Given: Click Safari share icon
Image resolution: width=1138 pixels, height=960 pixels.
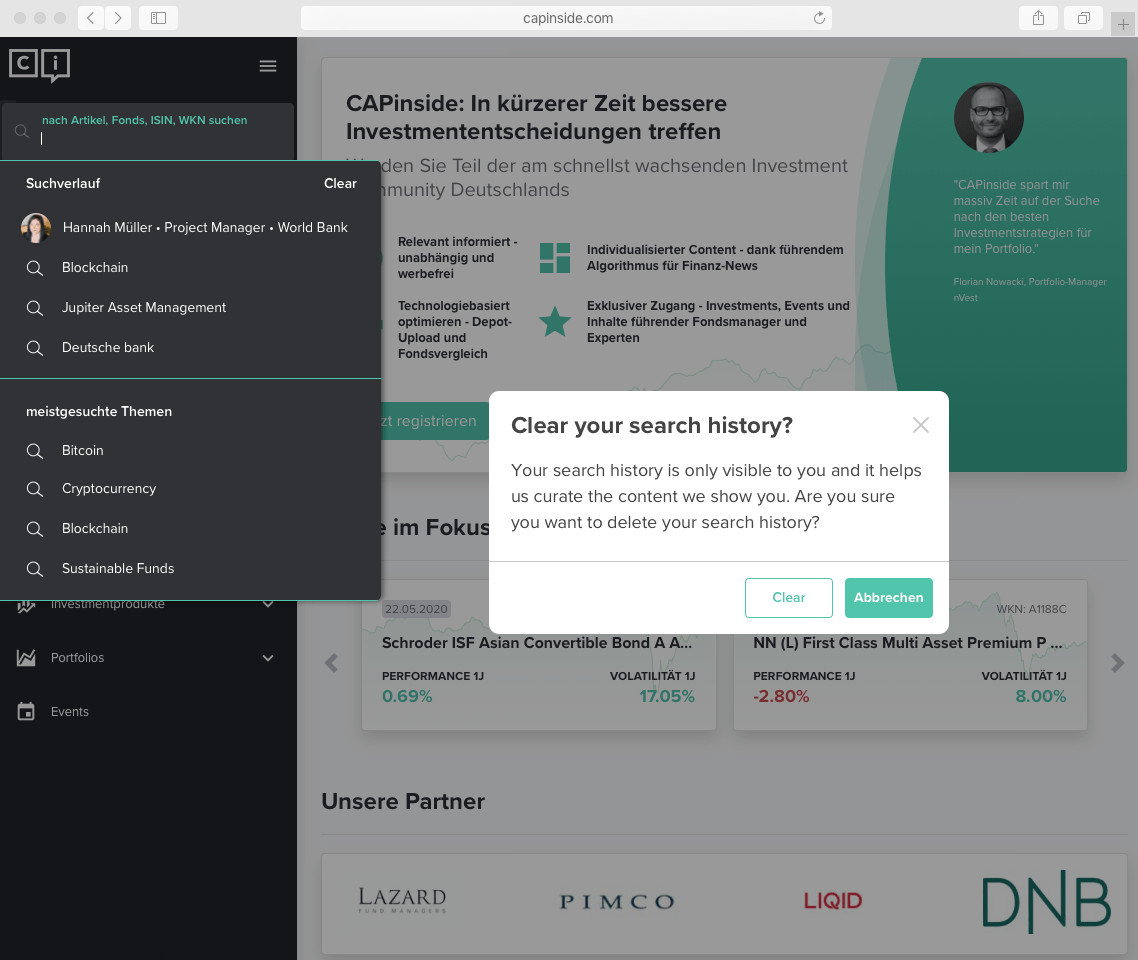Looking at the screenshot, I should [x=1039, y=18].
